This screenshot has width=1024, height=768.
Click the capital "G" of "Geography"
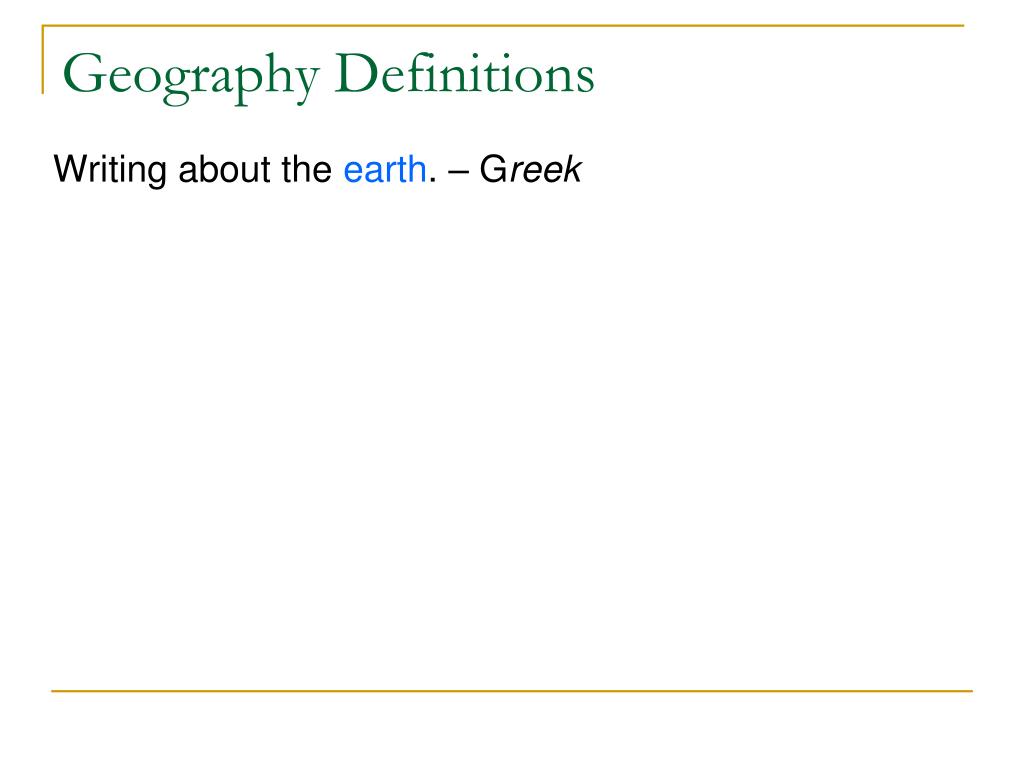pos(84,74)
